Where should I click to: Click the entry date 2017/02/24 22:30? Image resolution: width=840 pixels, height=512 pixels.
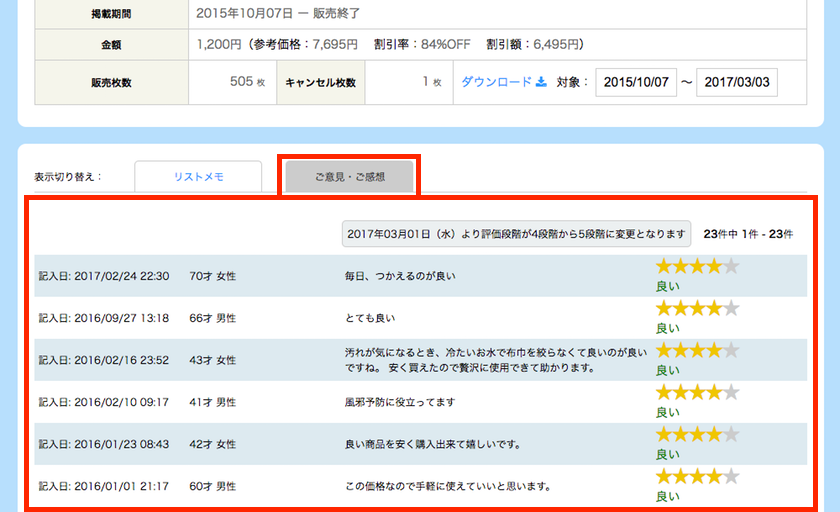(104, 276)
